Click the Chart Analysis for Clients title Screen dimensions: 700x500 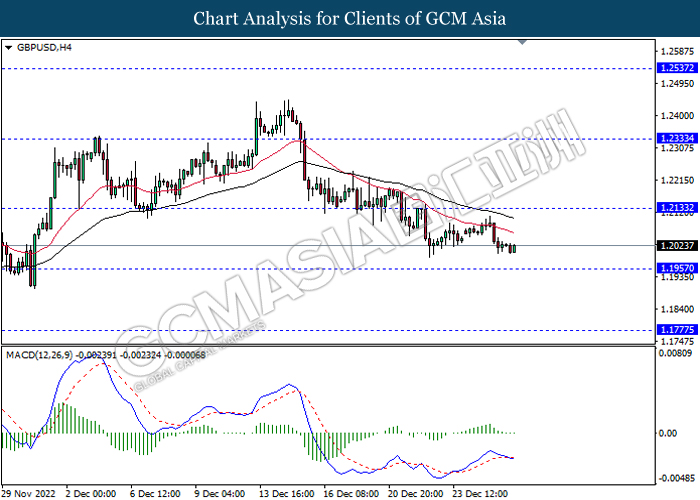click(350, 18)
